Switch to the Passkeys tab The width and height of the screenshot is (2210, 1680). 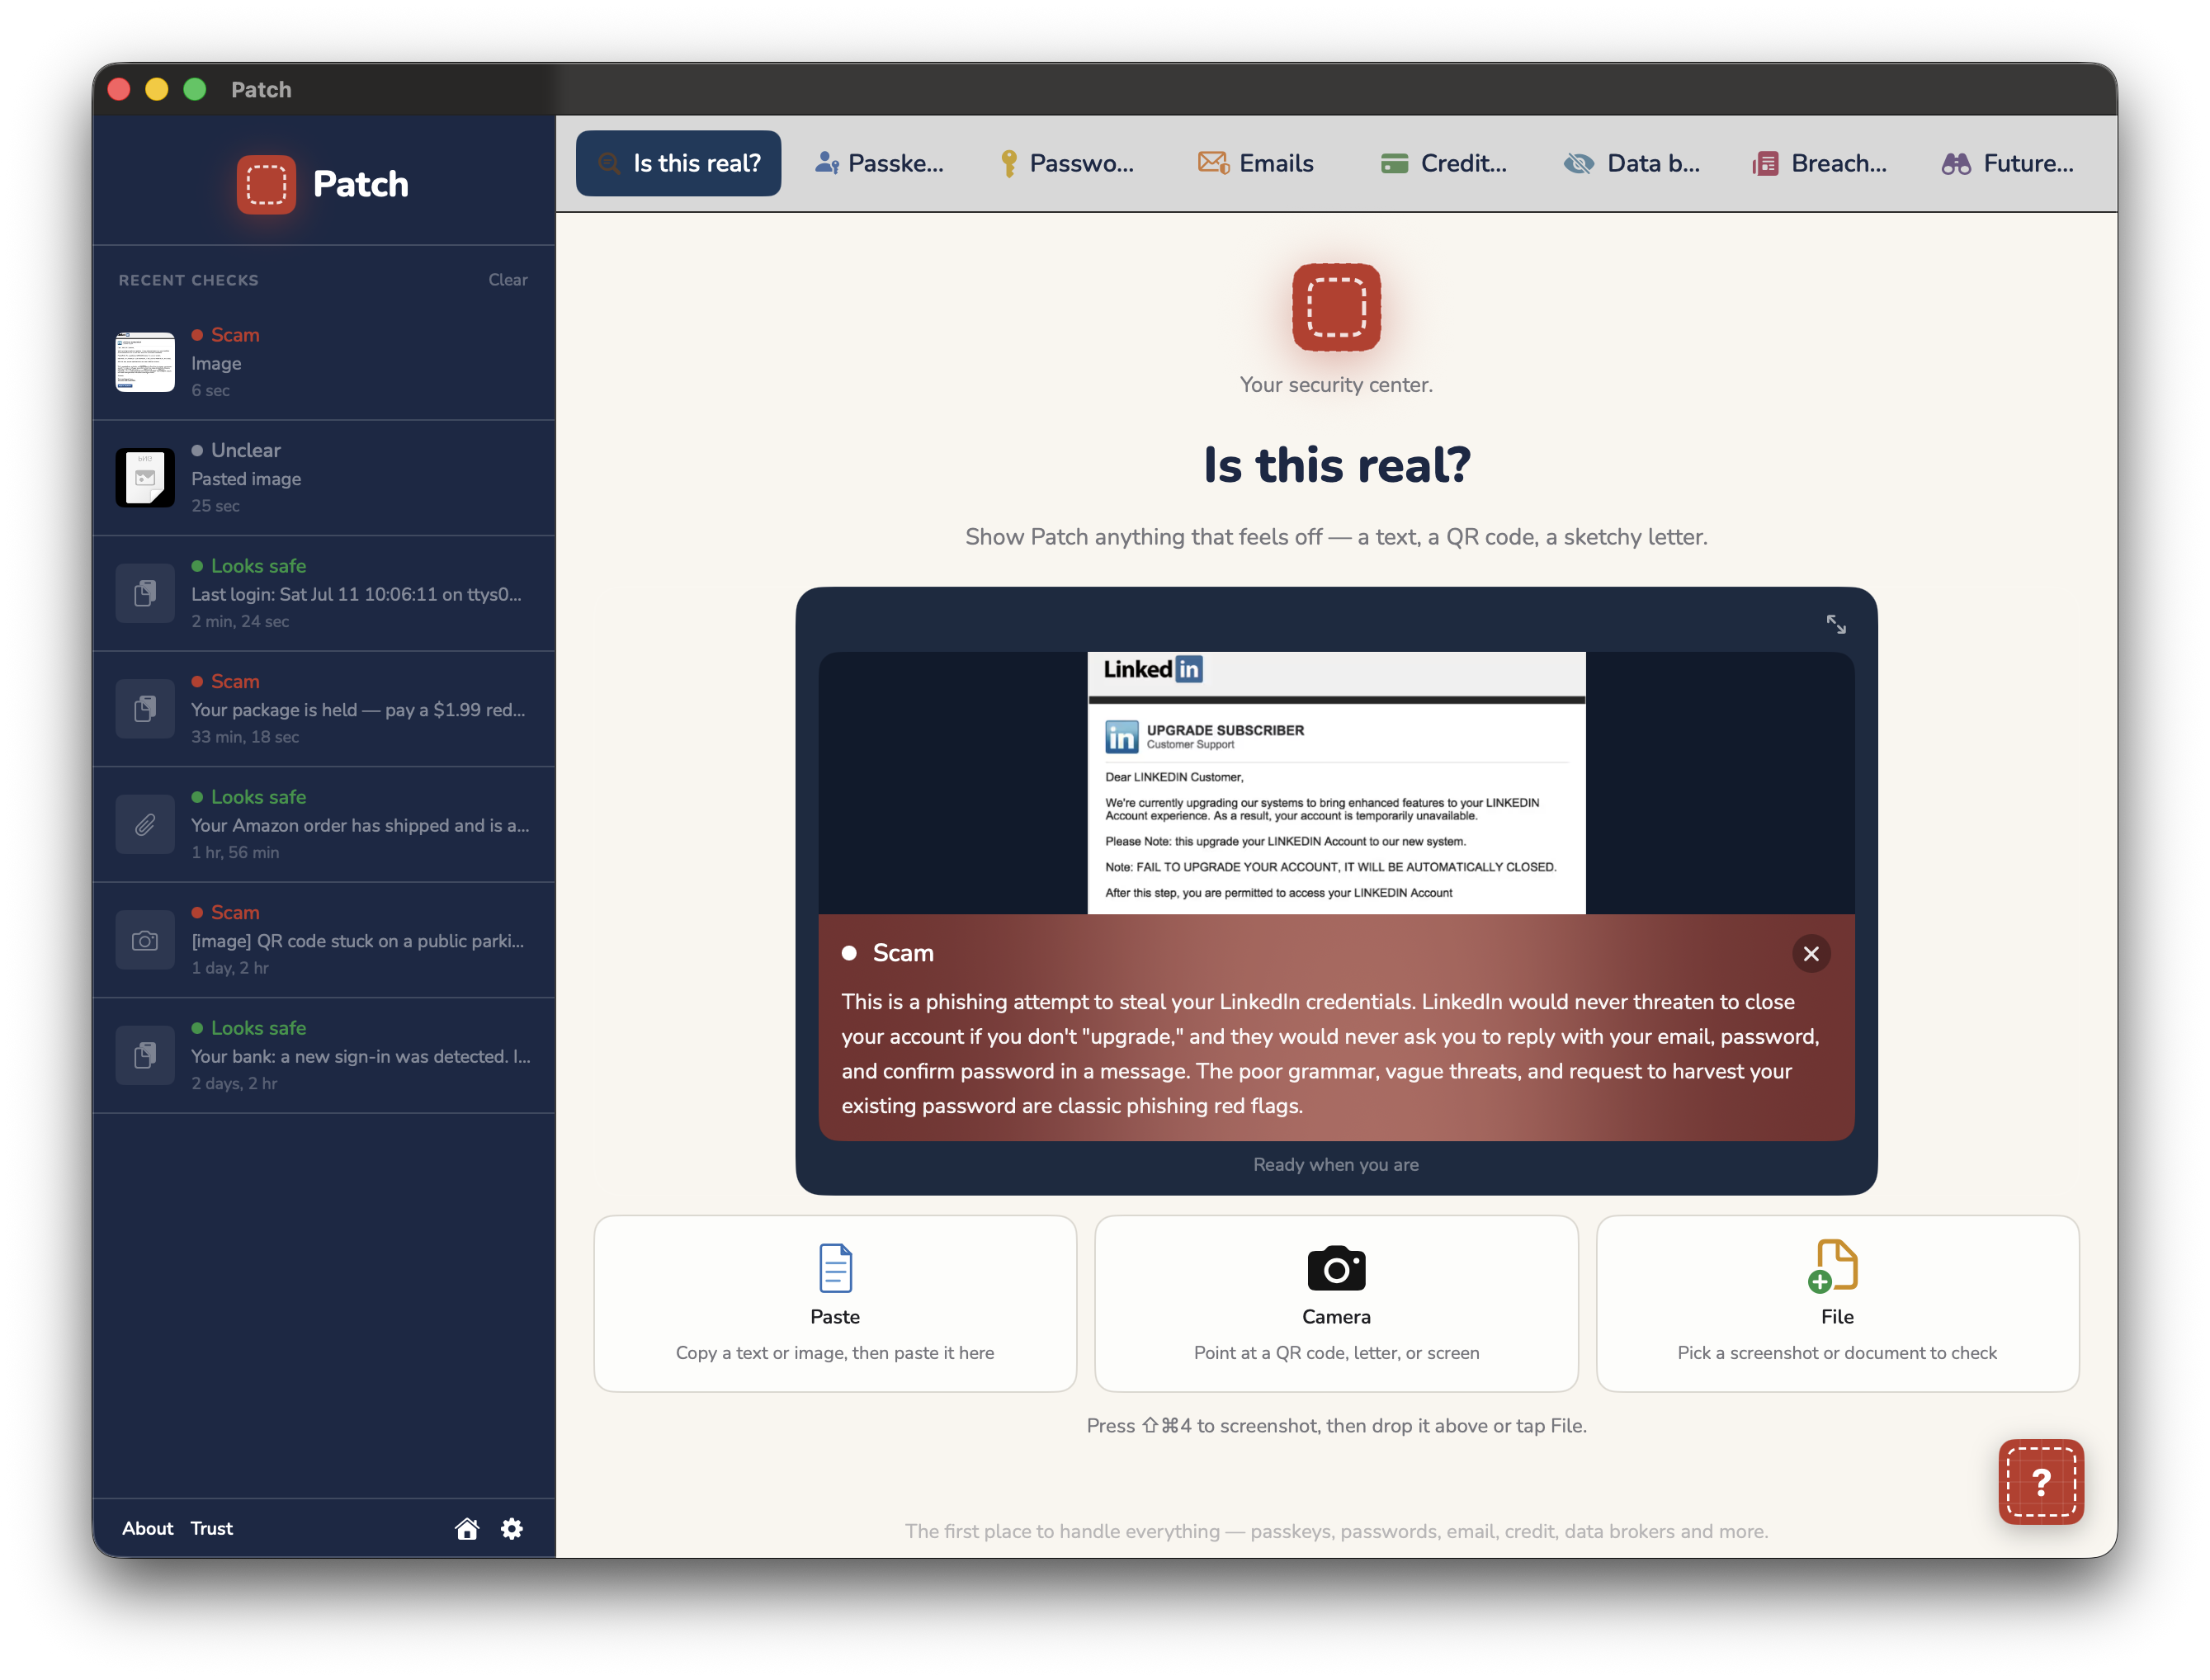pyautogui.click(x=879, y=163)
